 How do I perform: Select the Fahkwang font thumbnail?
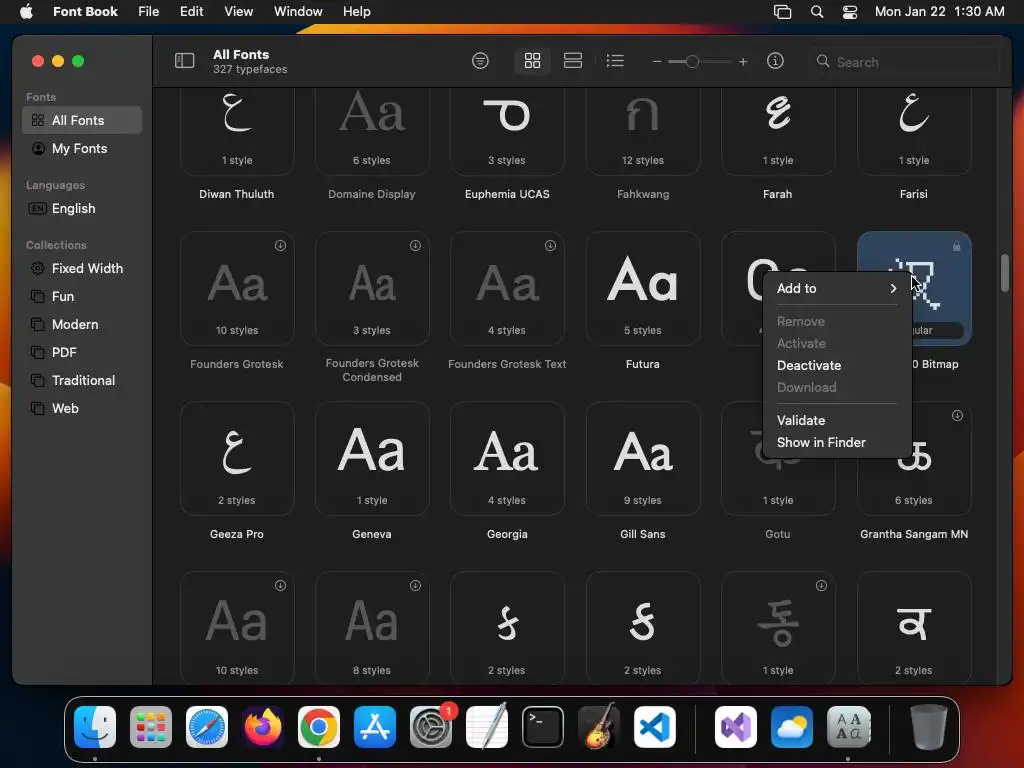(643, 131)
